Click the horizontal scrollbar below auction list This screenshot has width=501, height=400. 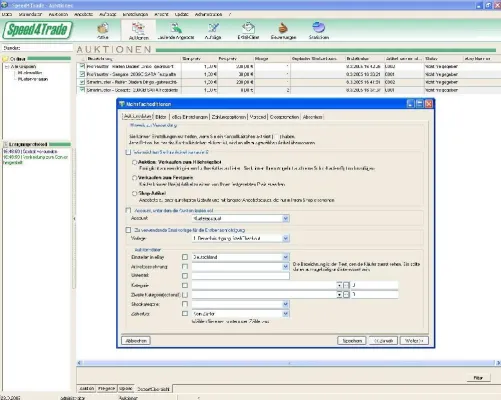point(289,363)
